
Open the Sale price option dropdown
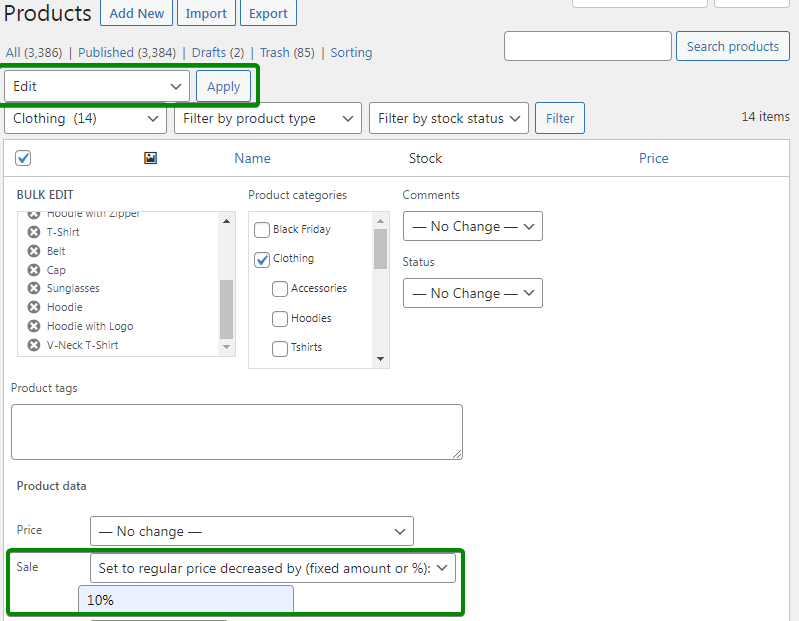273,568
